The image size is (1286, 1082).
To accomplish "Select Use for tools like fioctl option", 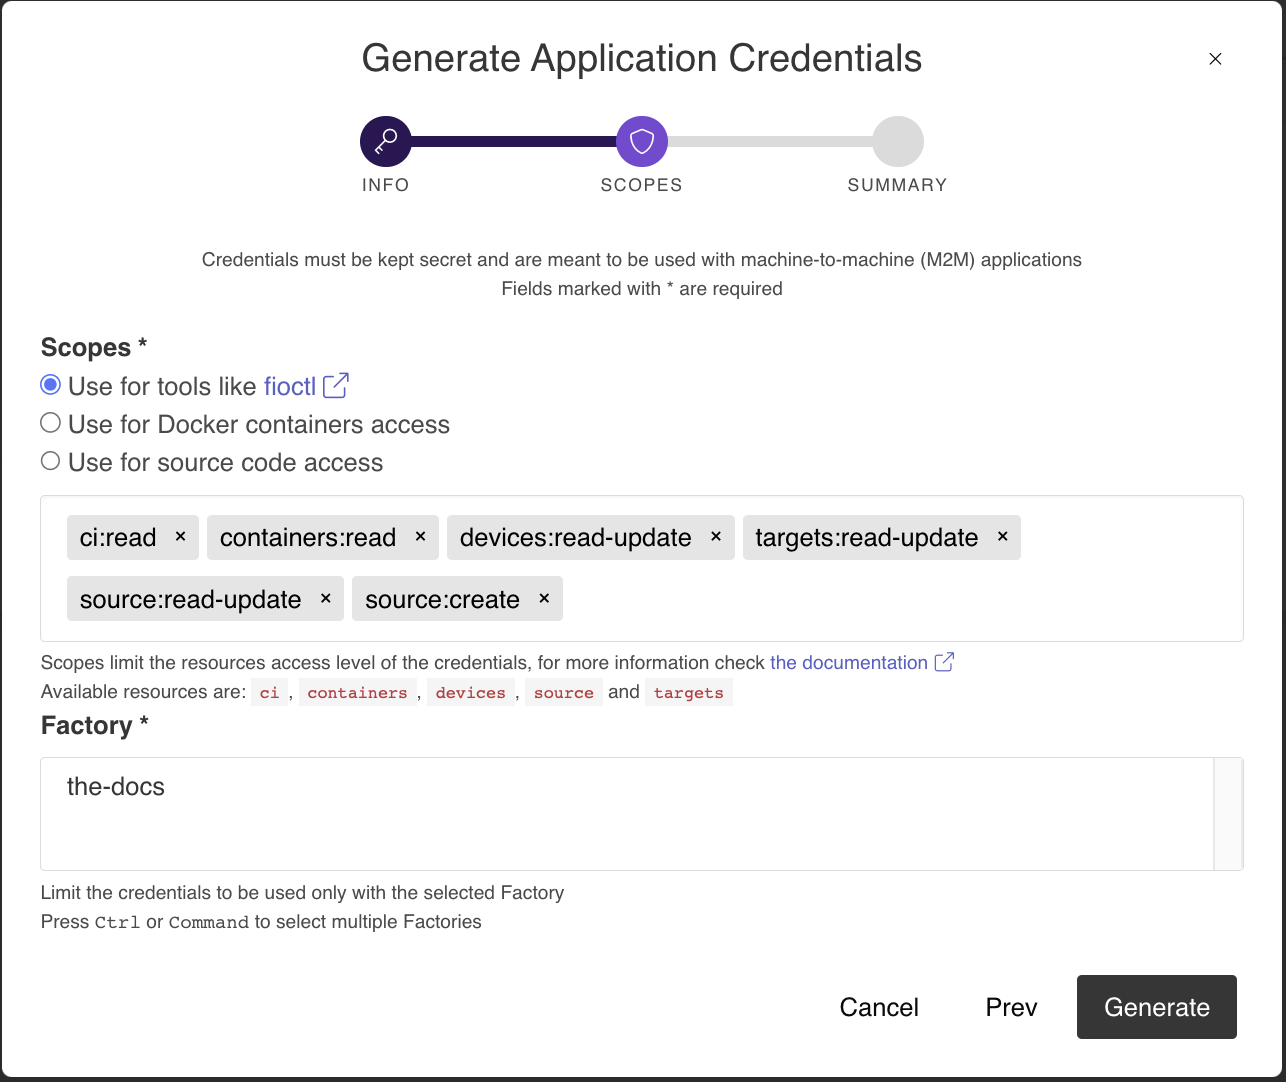I will coord(51,385).
